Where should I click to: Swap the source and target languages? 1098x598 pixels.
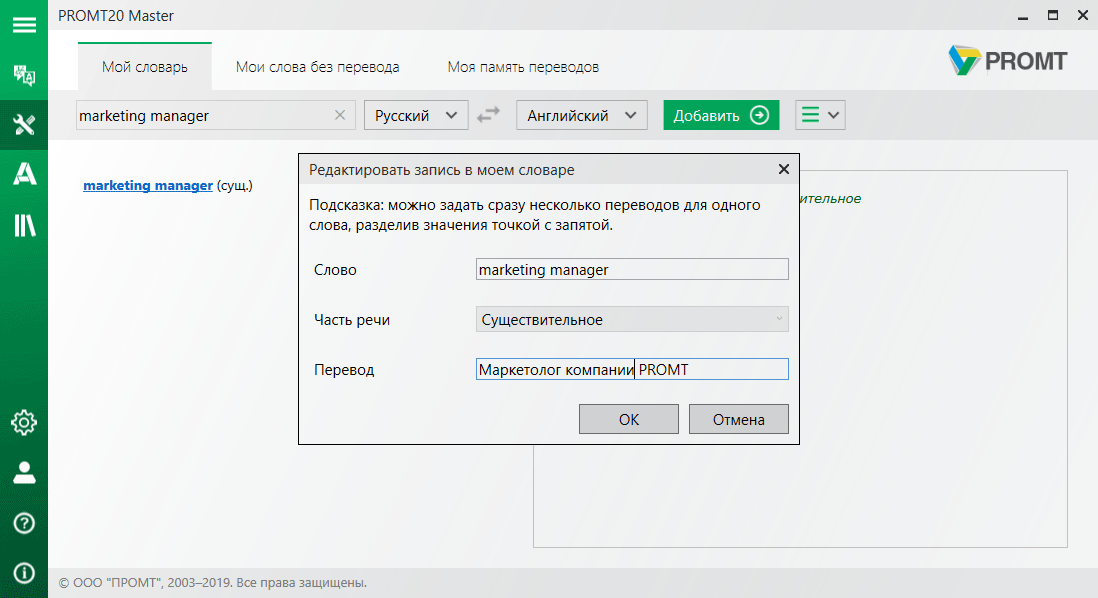pos(489,115)
